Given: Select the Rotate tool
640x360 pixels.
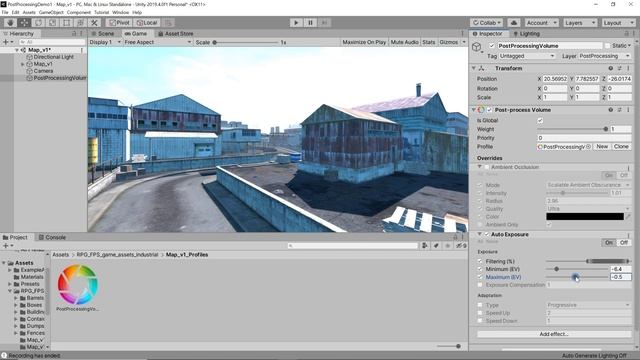Looking at the screenshot, I should point(38,23).
